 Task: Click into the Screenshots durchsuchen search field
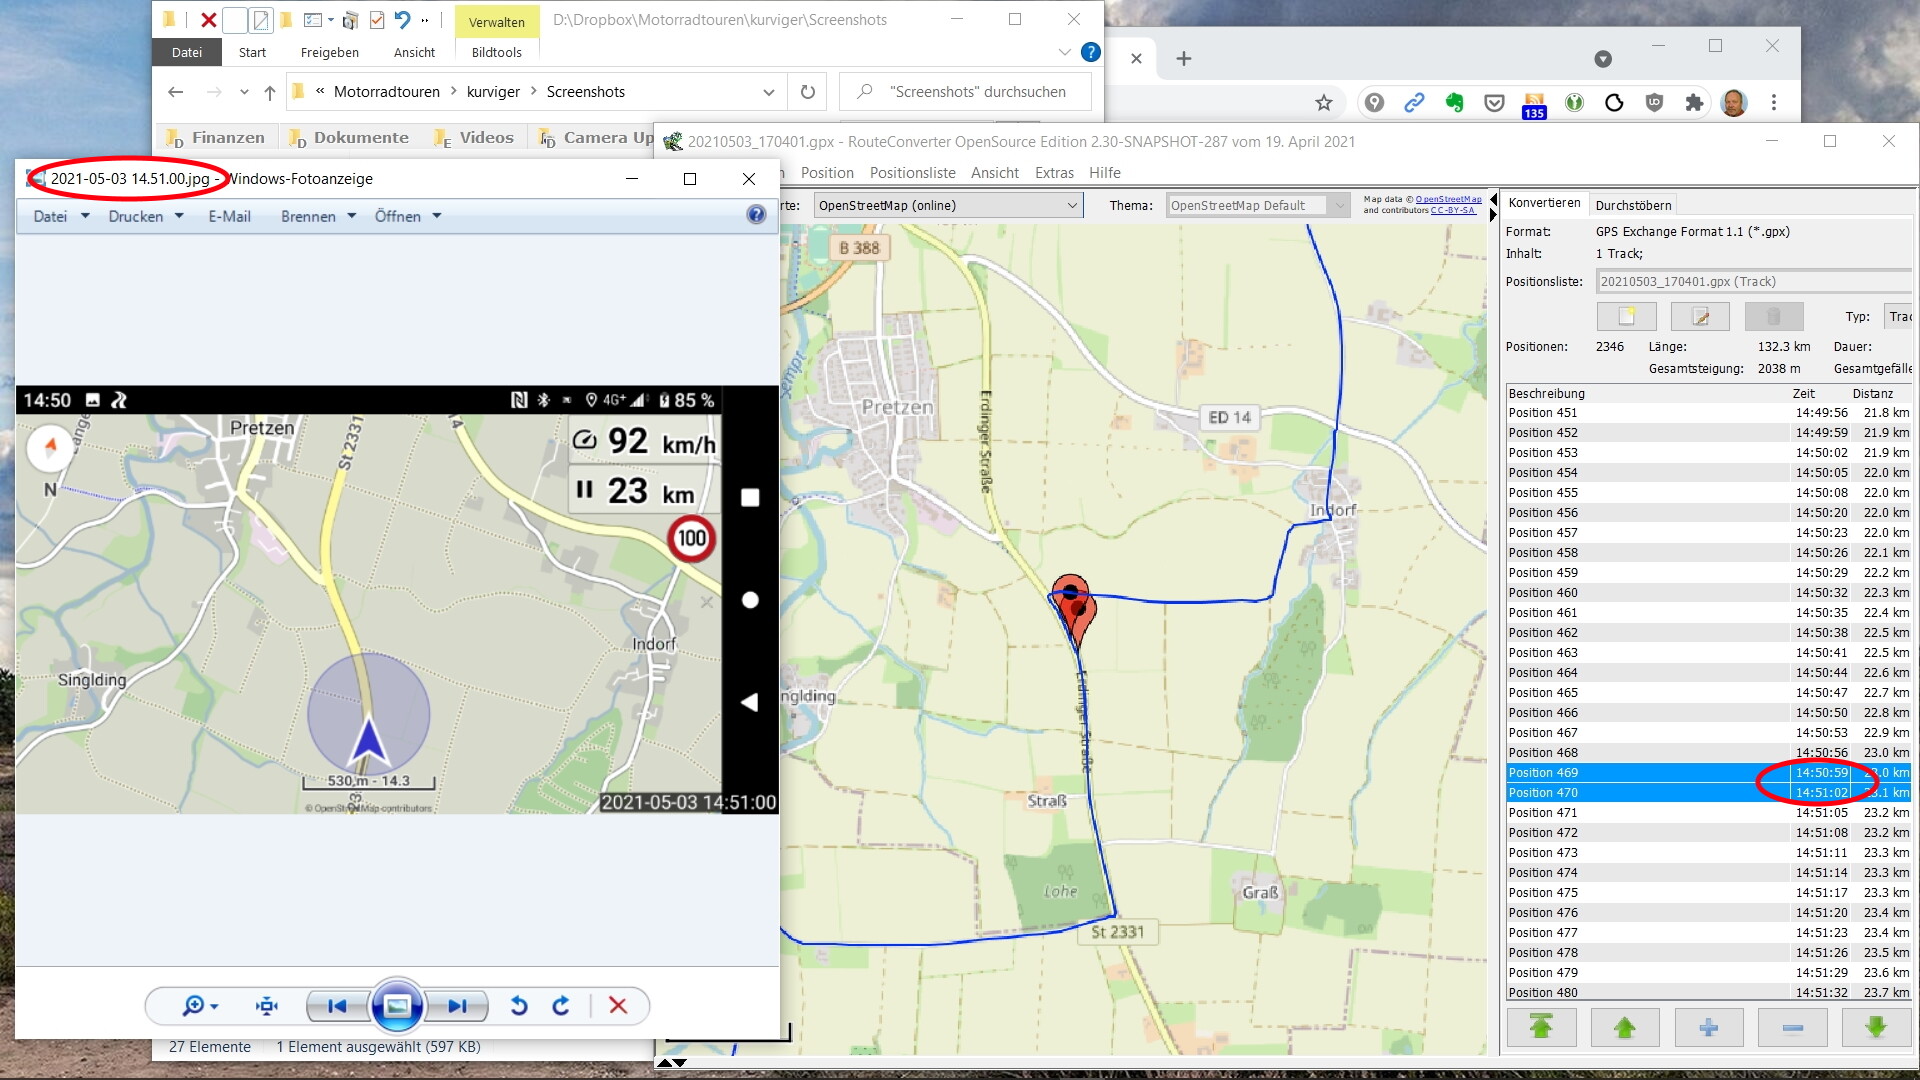tap(965, 92)
